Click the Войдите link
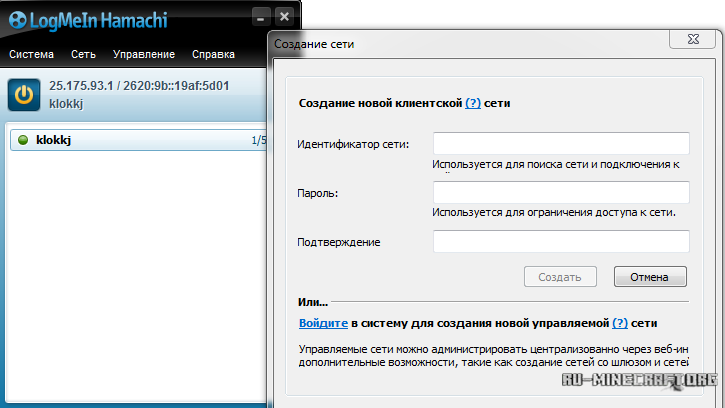This screenshot has width=725, height=408. (323, 323)
